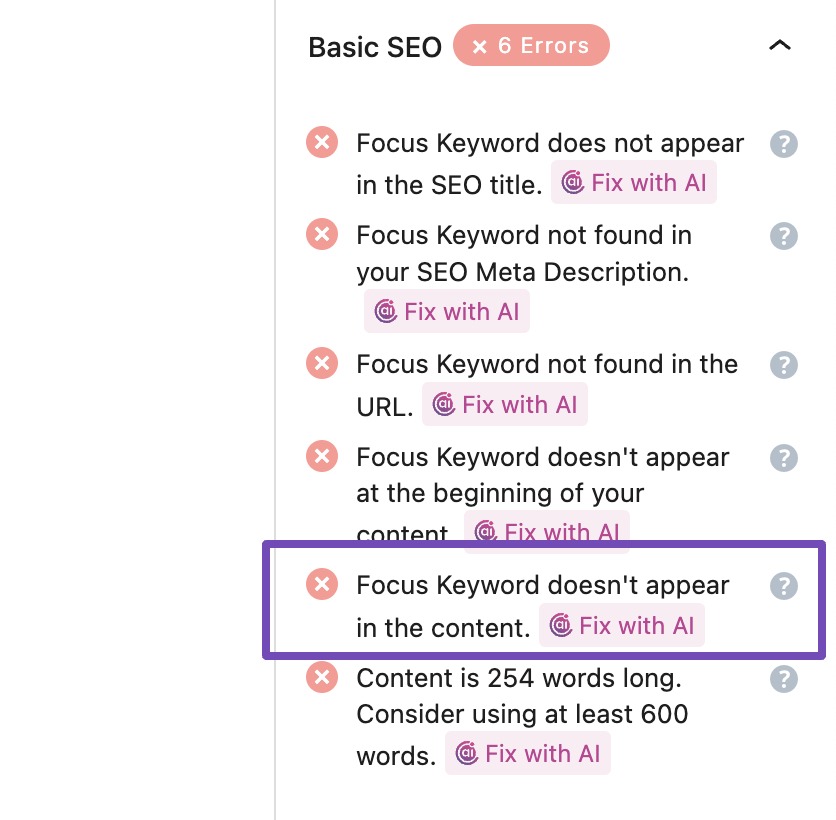Collapse the Basic SEO section
Screen dimensions: 836x820
point(780,45)
